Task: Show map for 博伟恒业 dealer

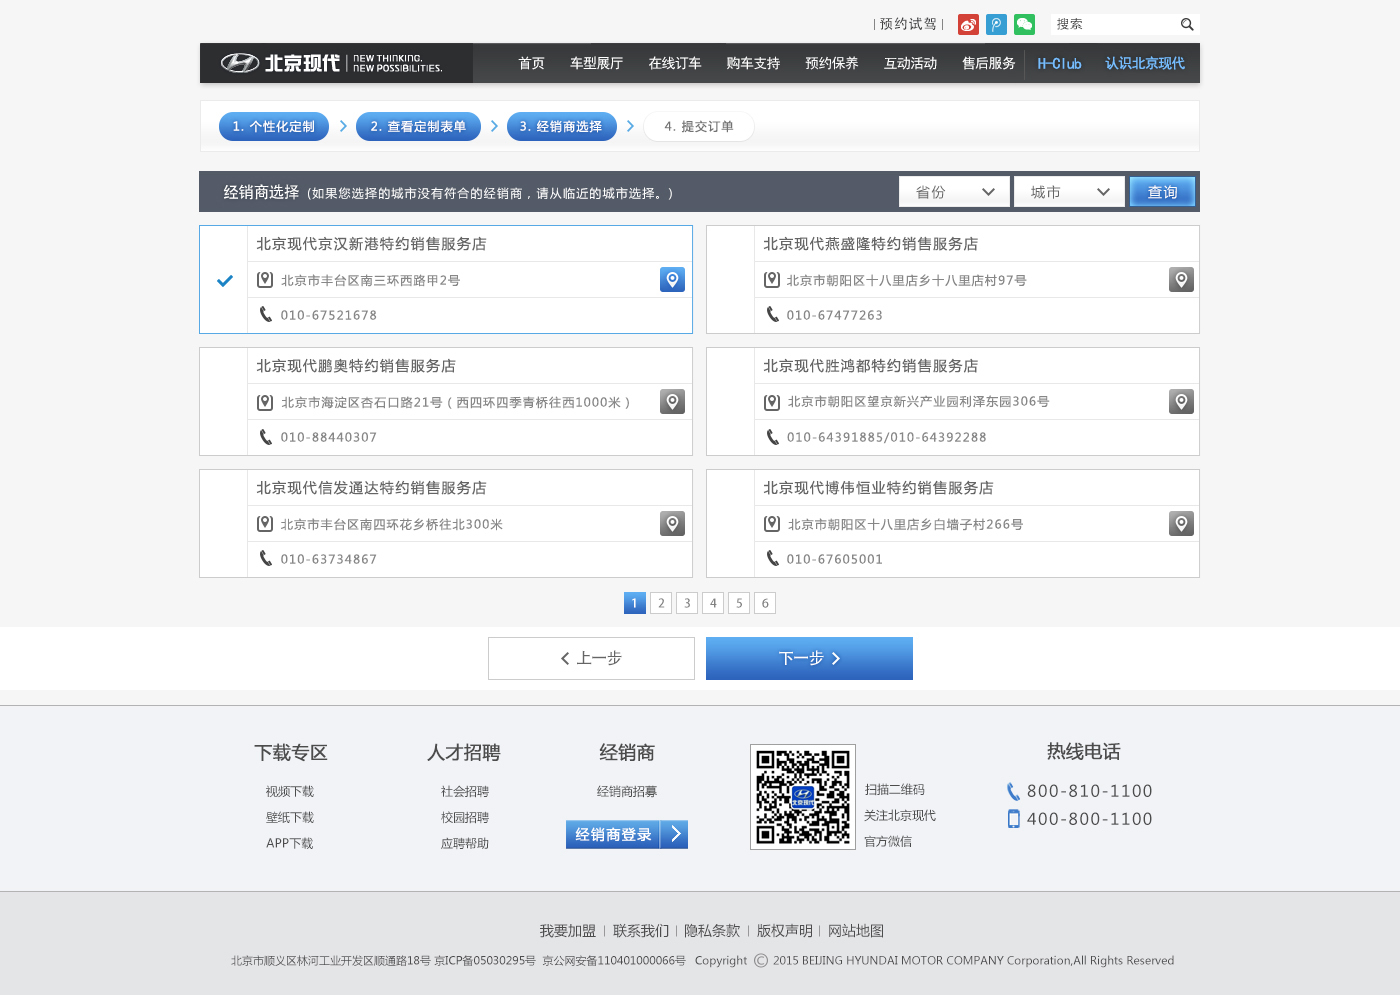Action: coord(1181,524)
